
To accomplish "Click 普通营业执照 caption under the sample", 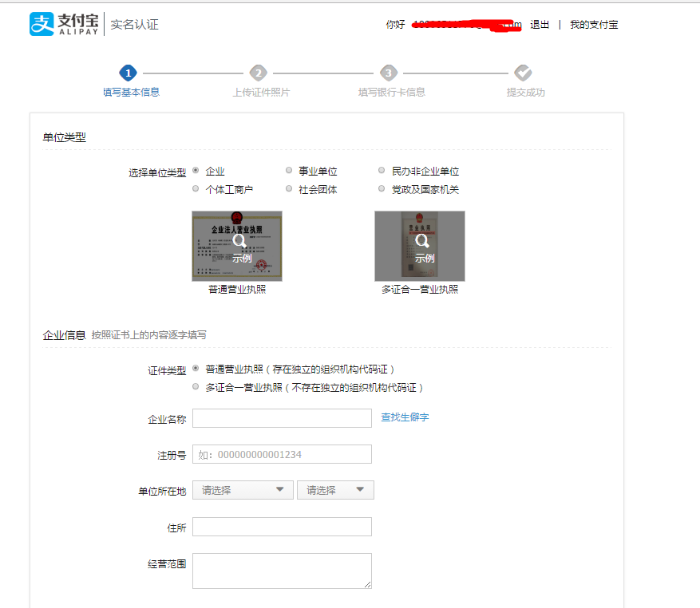I will [x=237, y=290].
